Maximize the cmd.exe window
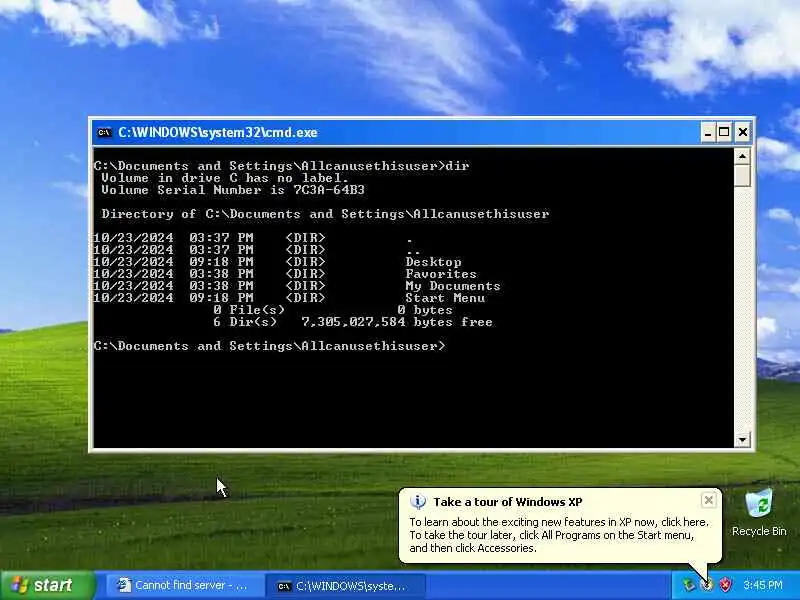 click(724, 133)
